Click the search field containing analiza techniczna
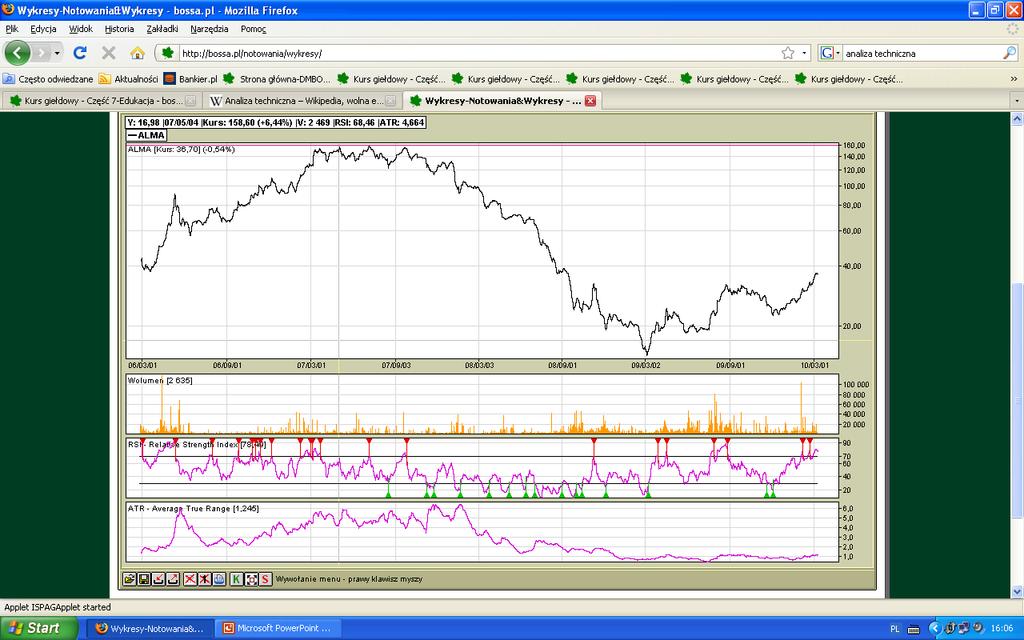 (922, 54)
